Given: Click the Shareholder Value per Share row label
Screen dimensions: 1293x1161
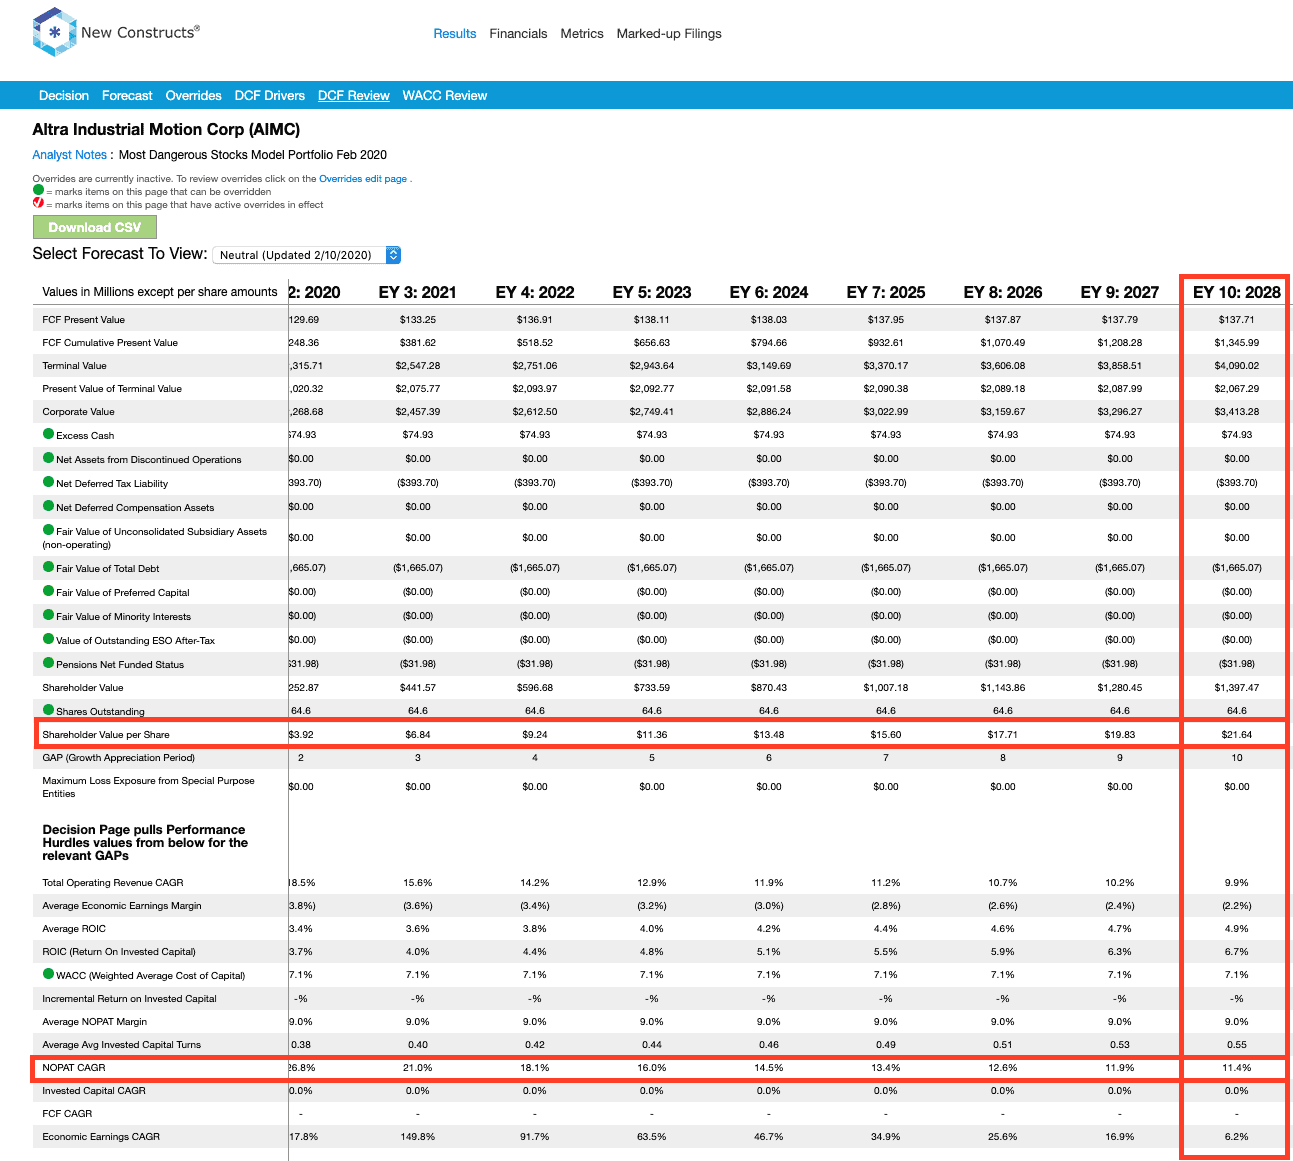Looking at the screenshot, I should click(x=106, y=735).
